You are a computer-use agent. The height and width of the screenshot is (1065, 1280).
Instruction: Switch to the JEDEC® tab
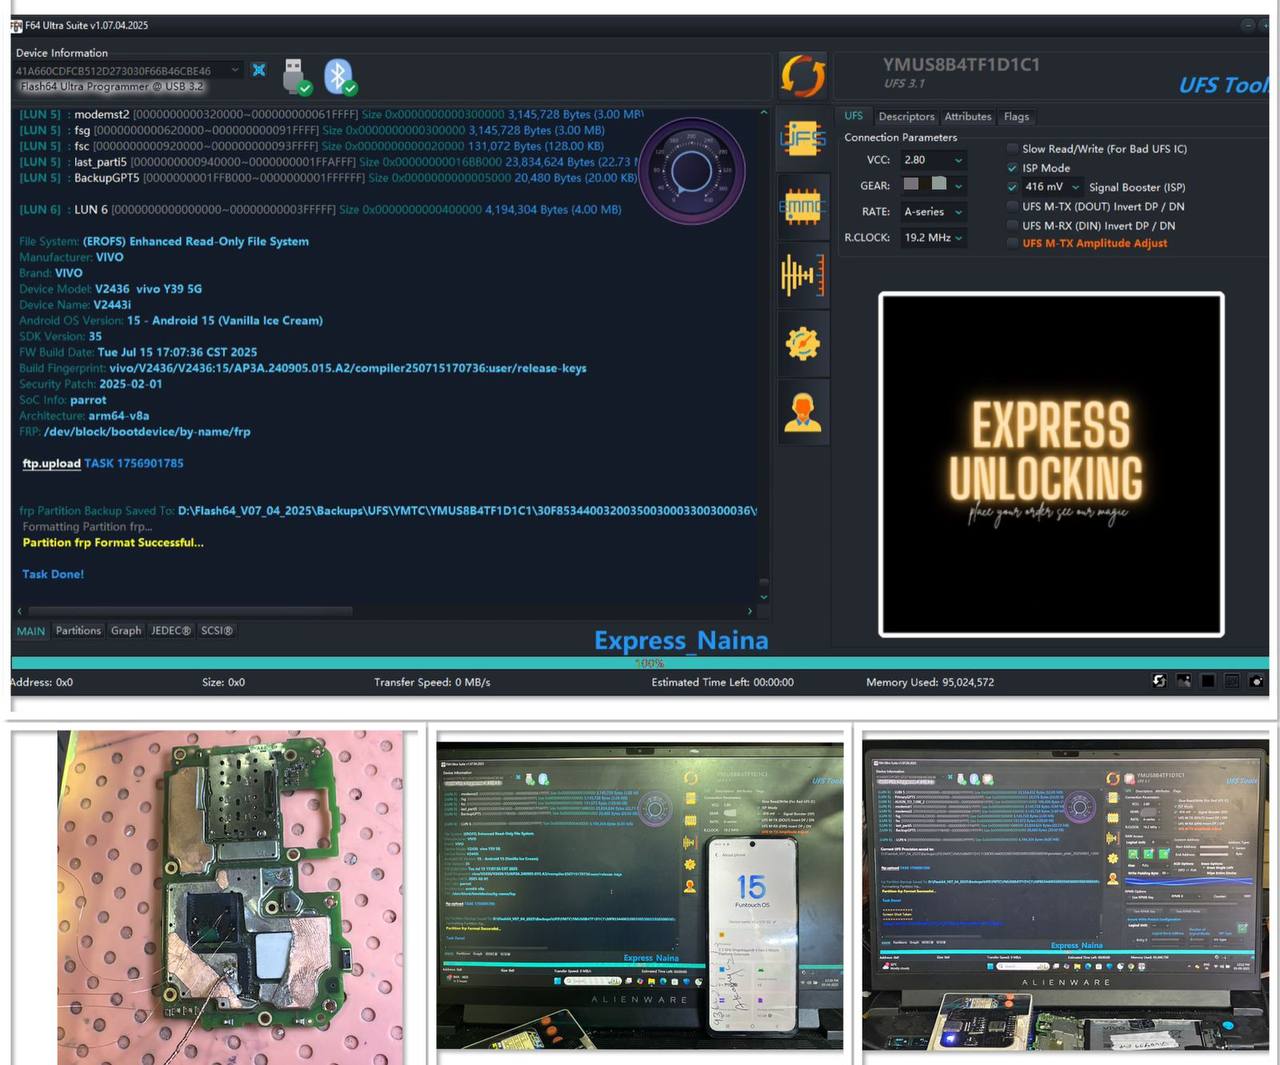coord(170,631)
